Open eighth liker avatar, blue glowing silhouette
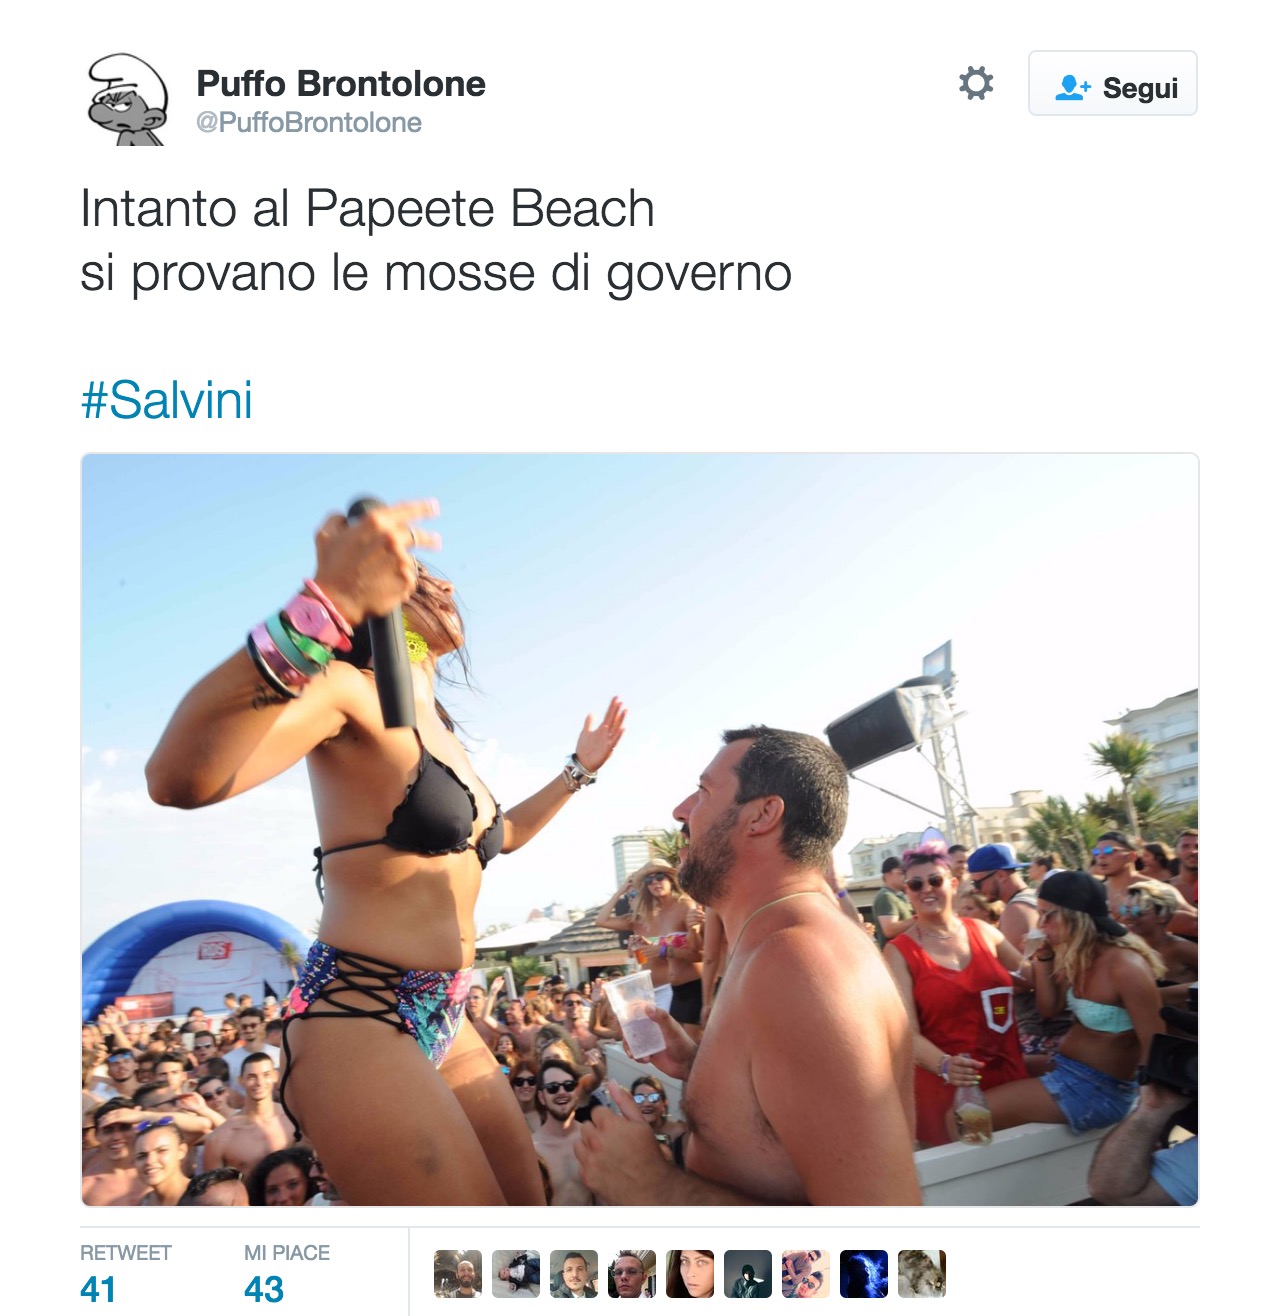This screenshot has height=1316, width=1280. (x=864, y=1274)
